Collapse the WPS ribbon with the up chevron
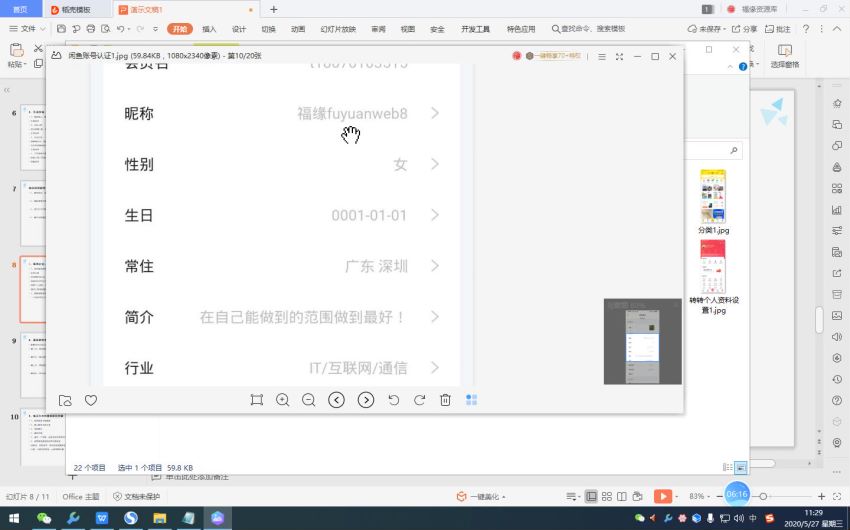Image resolution: width=850 pixels, height=530 pixels. pos(838,29)
